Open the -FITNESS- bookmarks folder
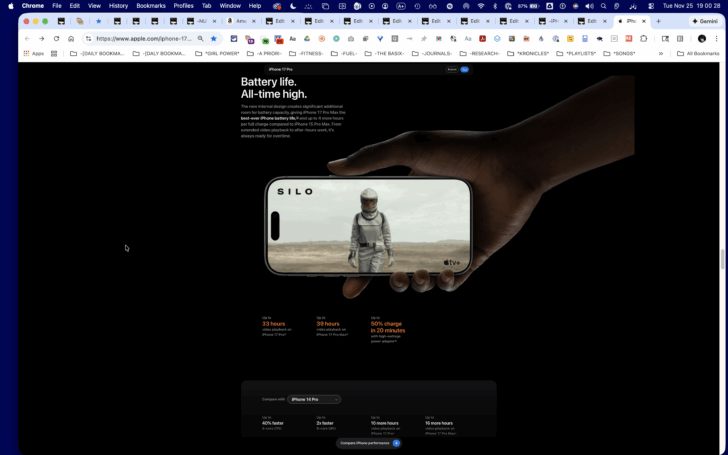 click(x=306, y=53)
